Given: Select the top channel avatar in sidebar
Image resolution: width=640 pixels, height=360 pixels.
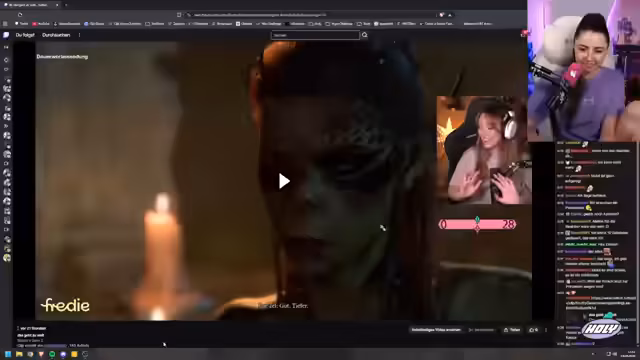Looking at the screenshot, I should pos(7,88).
